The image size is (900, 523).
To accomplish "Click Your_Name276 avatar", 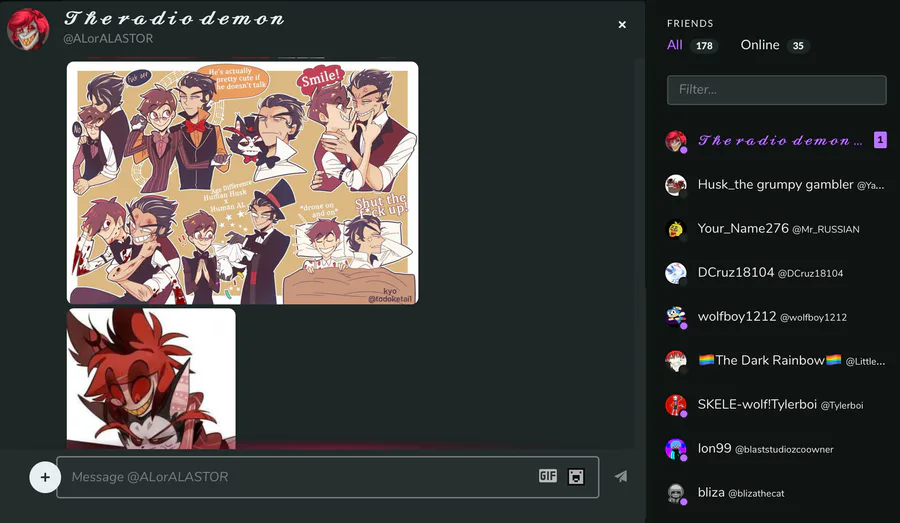I will [676, 229].
